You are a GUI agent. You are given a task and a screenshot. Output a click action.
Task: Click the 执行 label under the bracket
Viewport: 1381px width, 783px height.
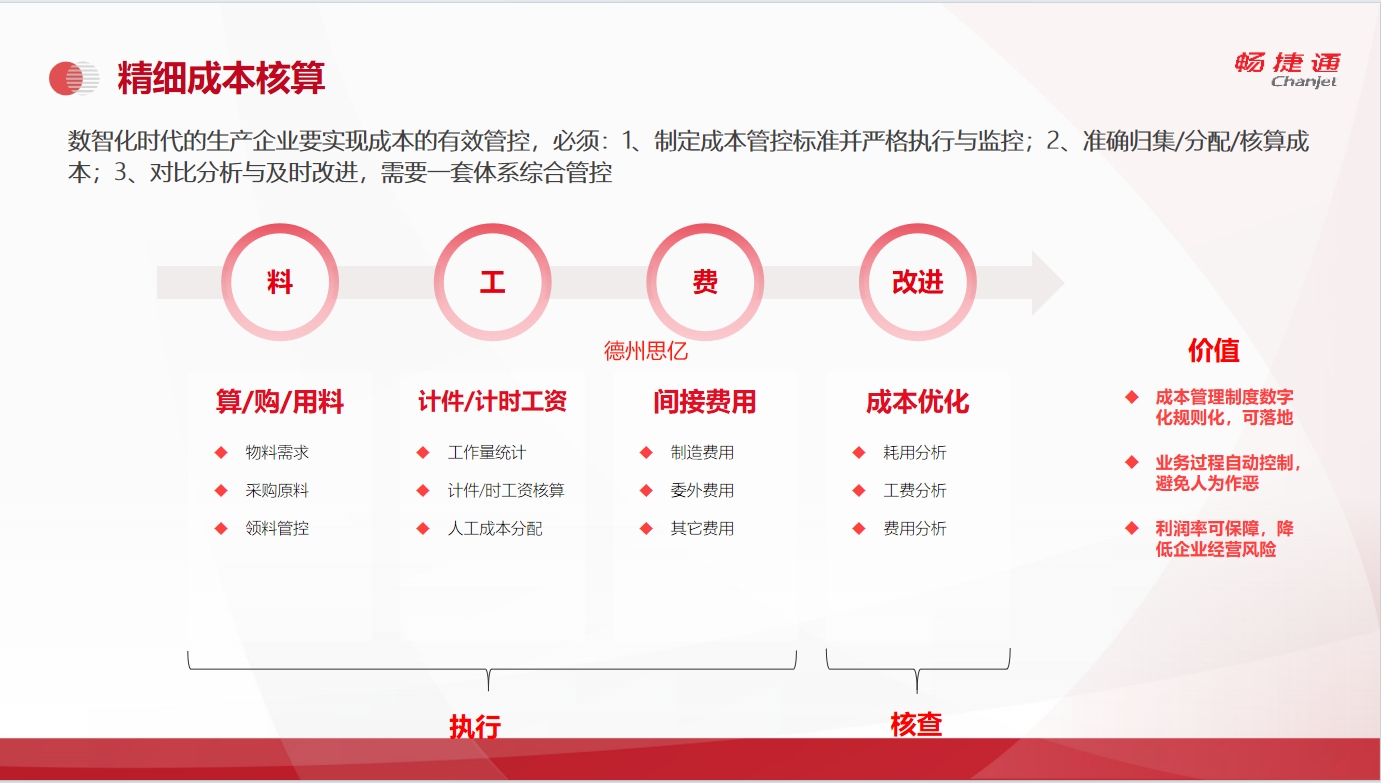[x=475, y=727]
